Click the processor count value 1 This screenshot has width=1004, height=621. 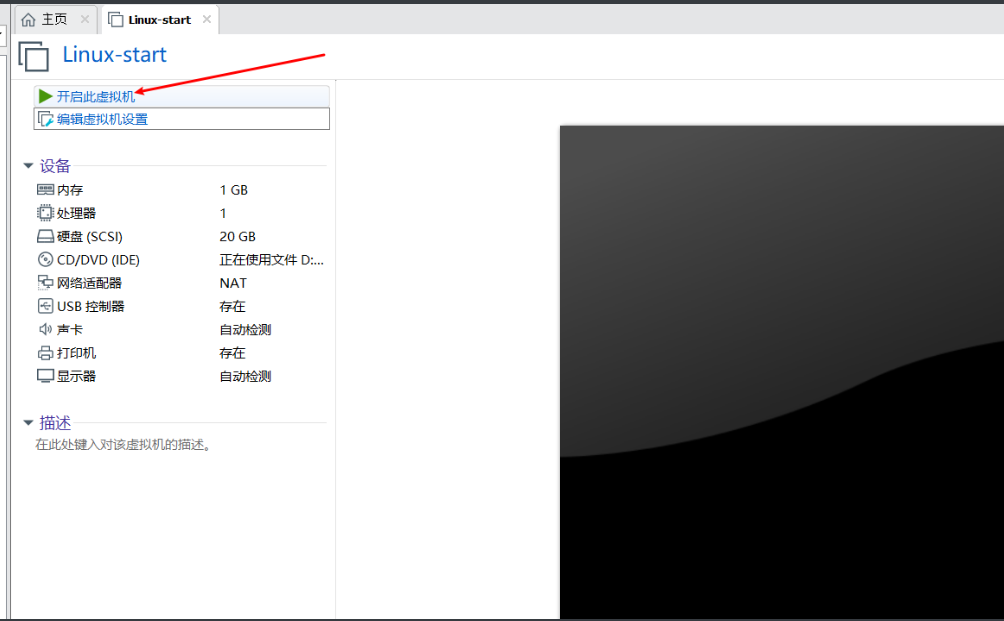223,213
